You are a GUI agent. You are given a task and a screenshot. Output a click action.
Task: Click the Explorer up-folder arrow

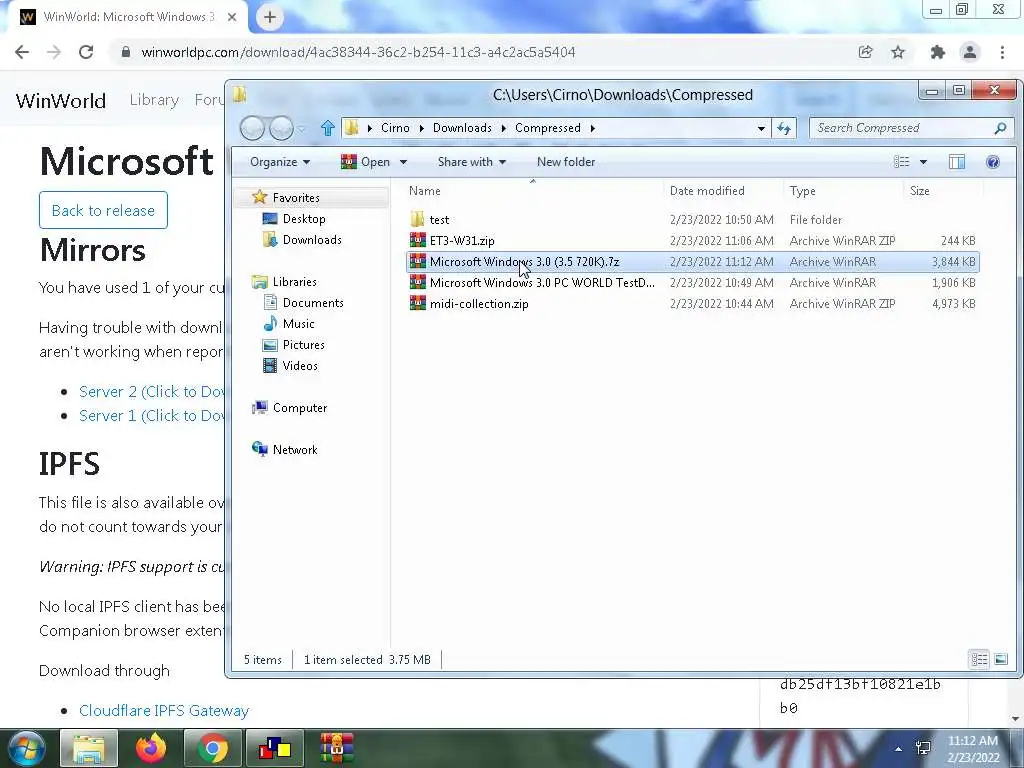coord(328,128)
